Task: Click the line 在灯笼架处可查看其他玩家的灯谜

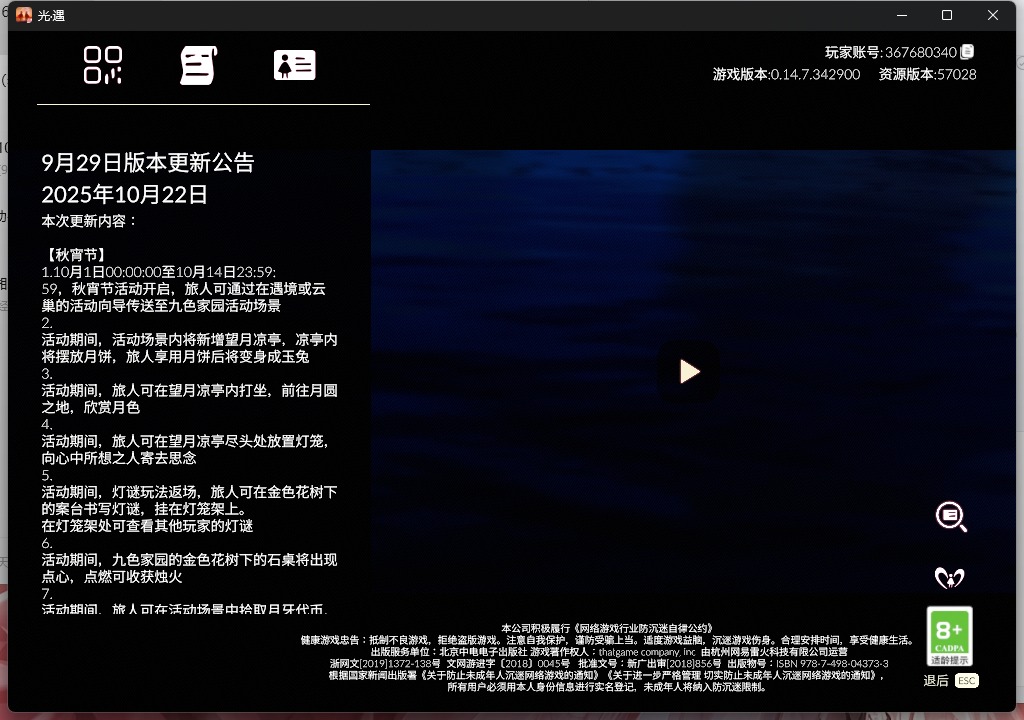Action: click(x=147, y=526)
